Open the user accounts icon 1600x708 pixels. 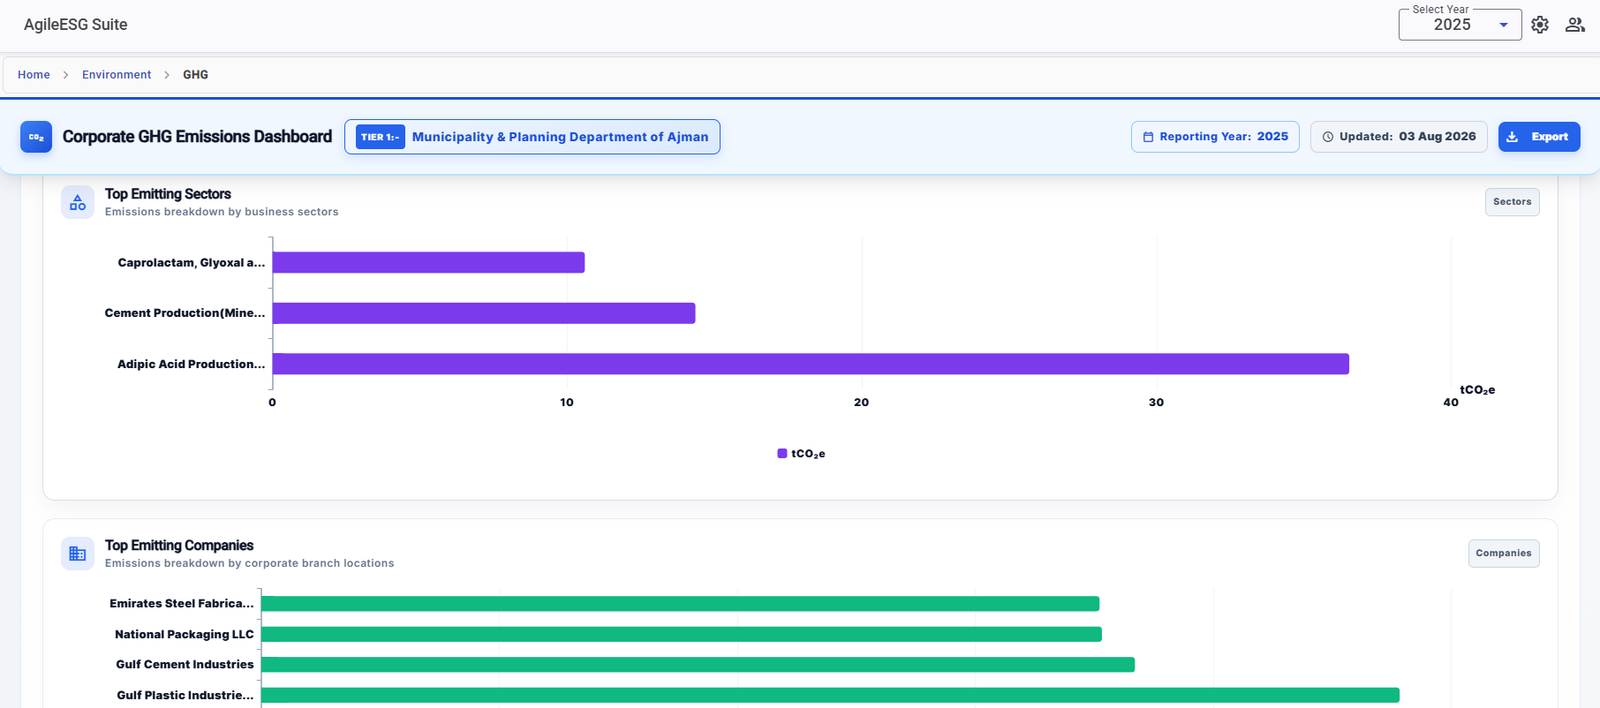1575,25
